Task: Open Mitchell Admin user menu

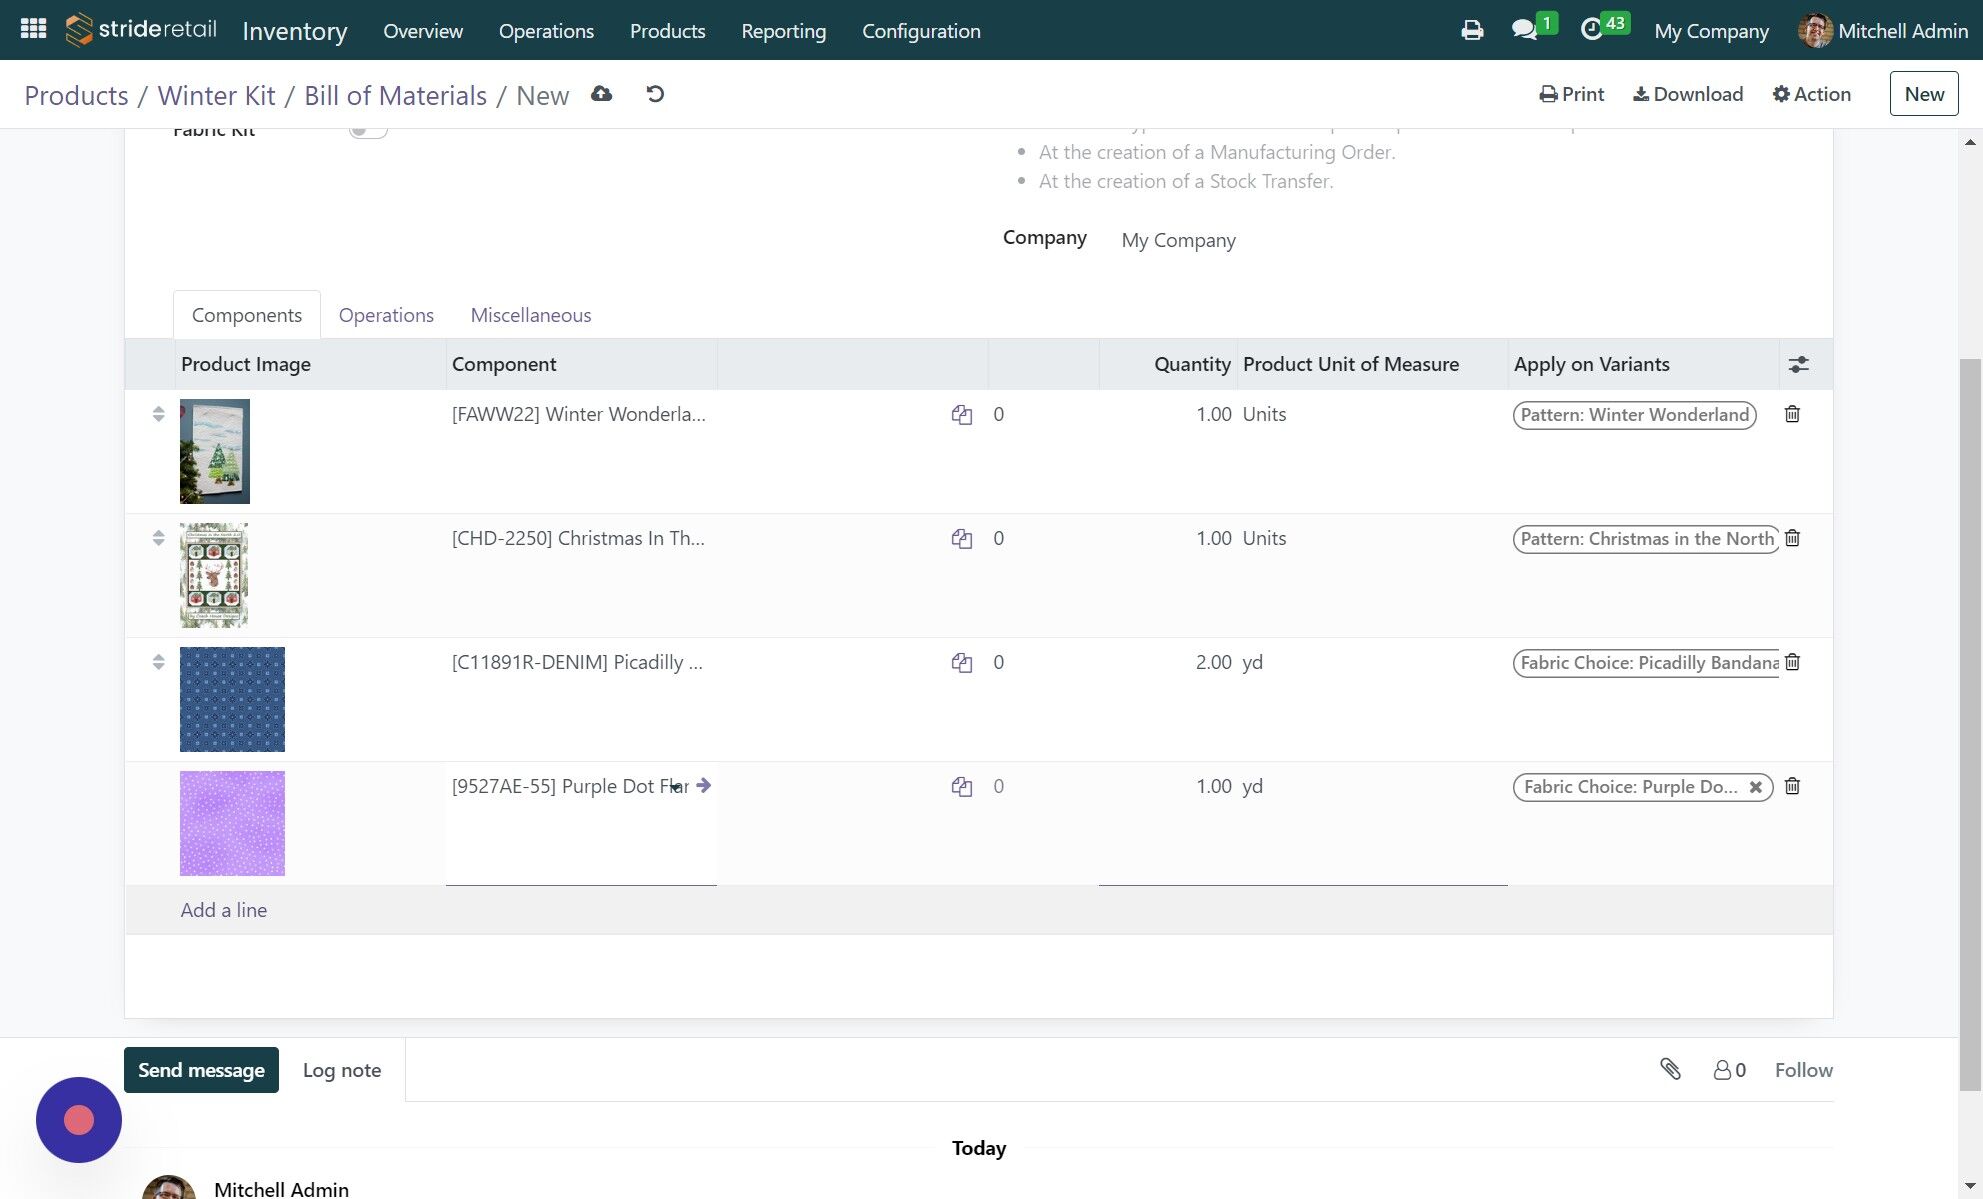Action: [1883, 31]
